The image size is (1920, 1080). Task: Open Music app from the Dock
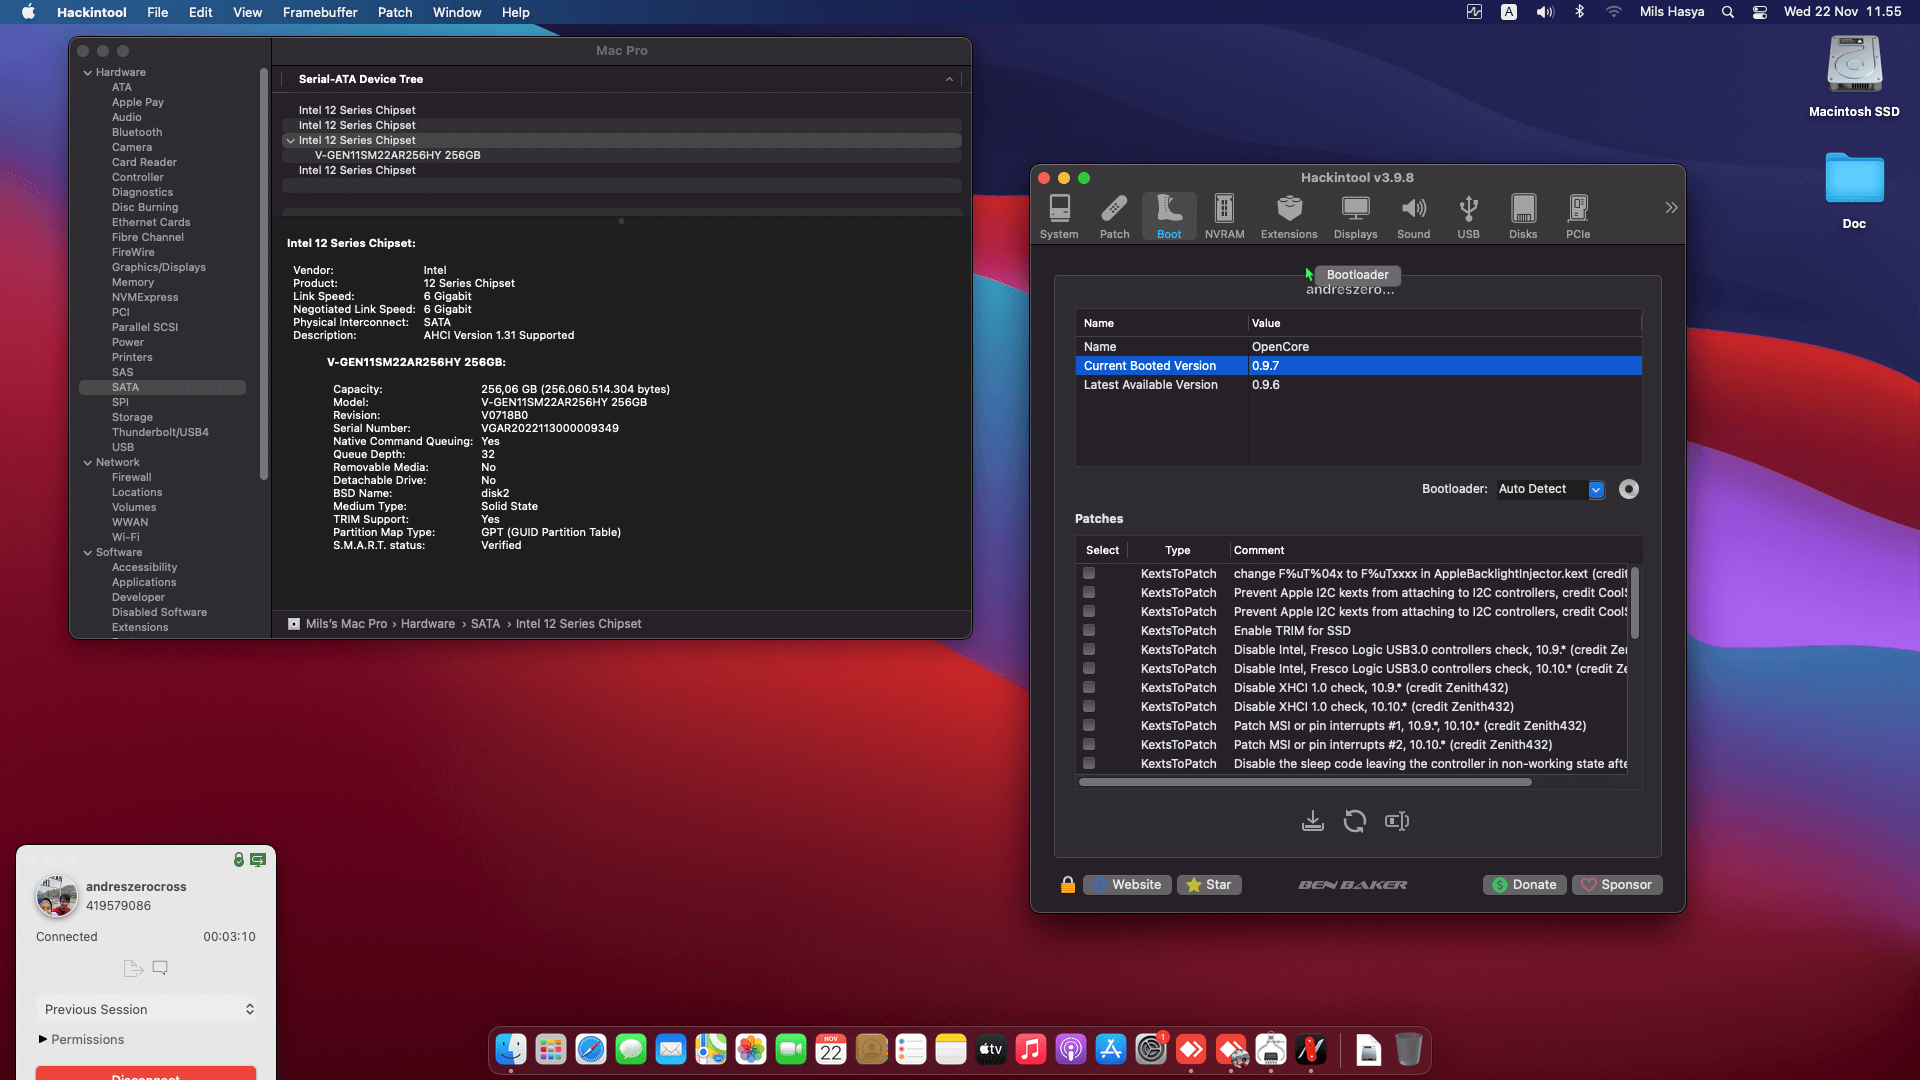point(1031,1049)
